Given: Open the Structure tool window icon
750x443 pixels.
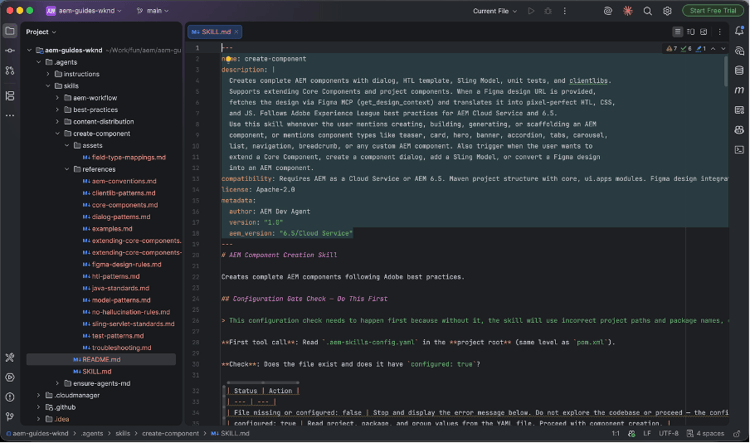Looking at the screenshot, I should 10,96.
